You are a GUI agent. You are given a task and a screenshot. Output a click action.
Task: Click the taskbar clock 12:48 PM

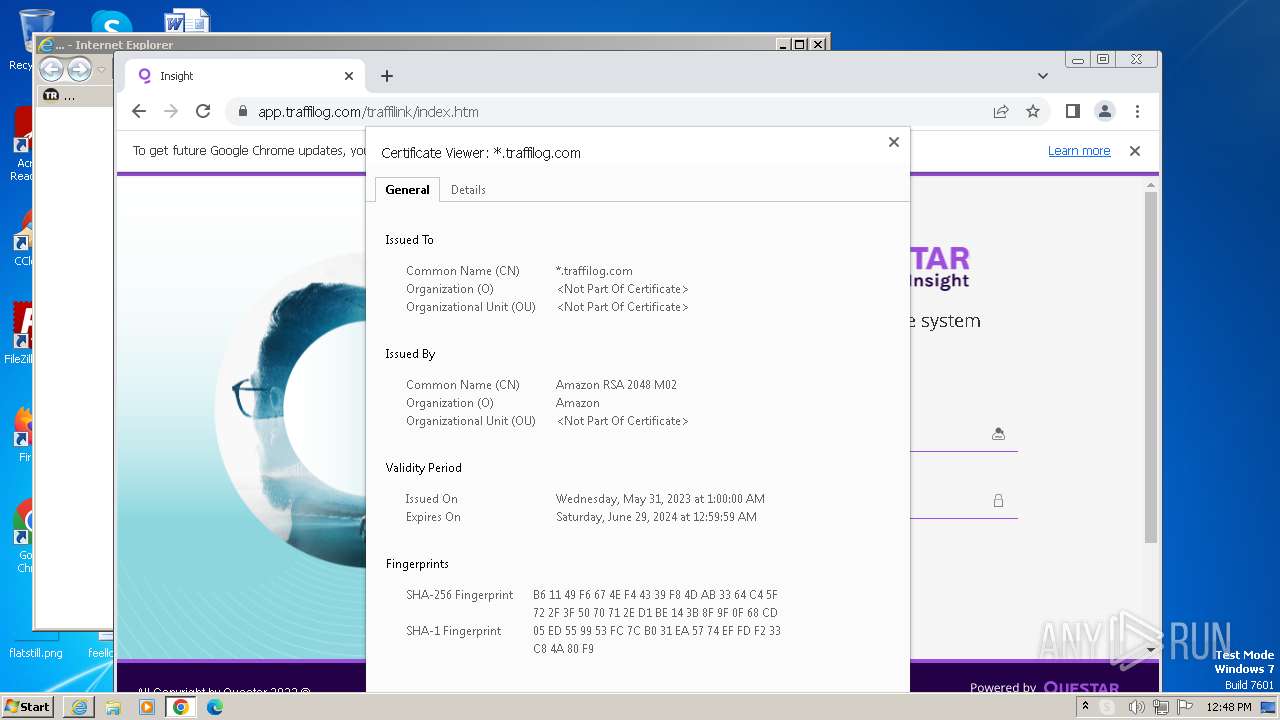pos(1229,707)
